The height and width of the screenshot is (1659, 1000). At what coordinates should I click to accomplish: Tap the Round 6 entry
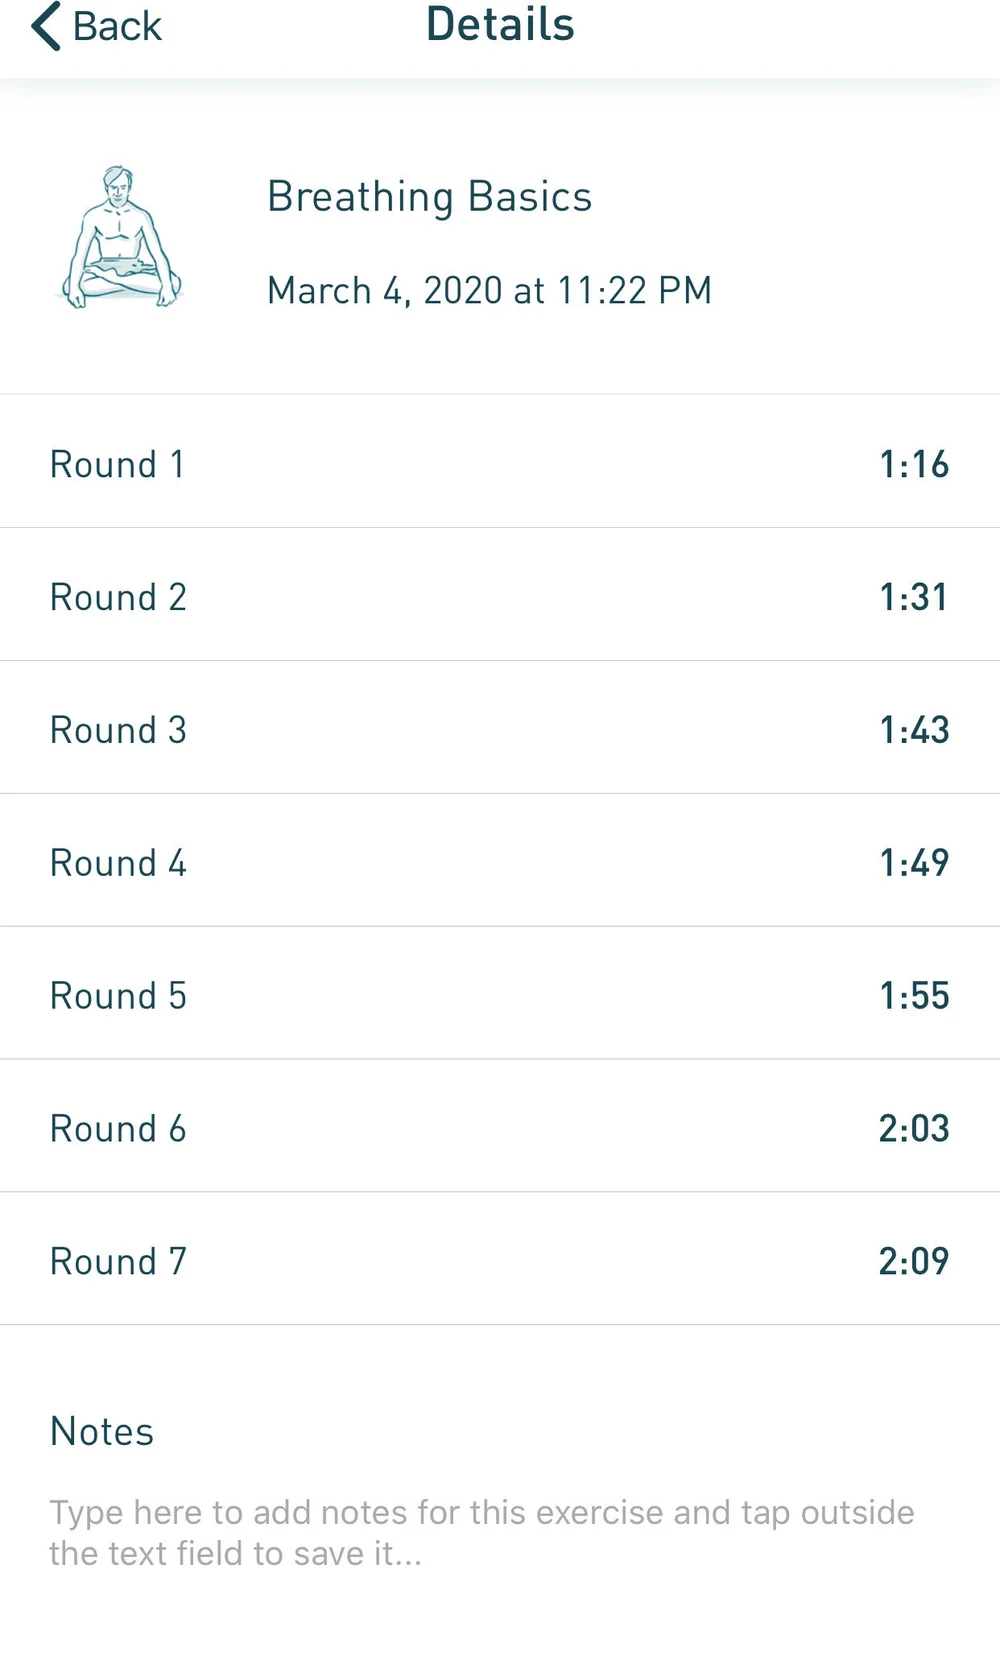pos(500,1127)
